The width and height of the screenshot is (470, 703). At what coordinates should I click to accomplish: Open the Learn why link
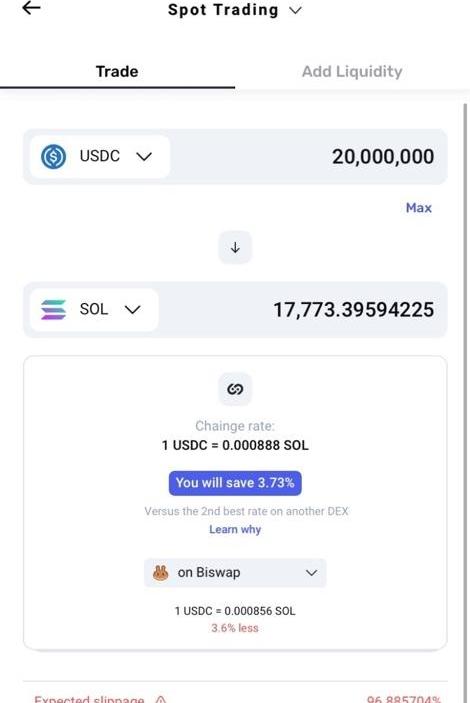tap(235, 529)
